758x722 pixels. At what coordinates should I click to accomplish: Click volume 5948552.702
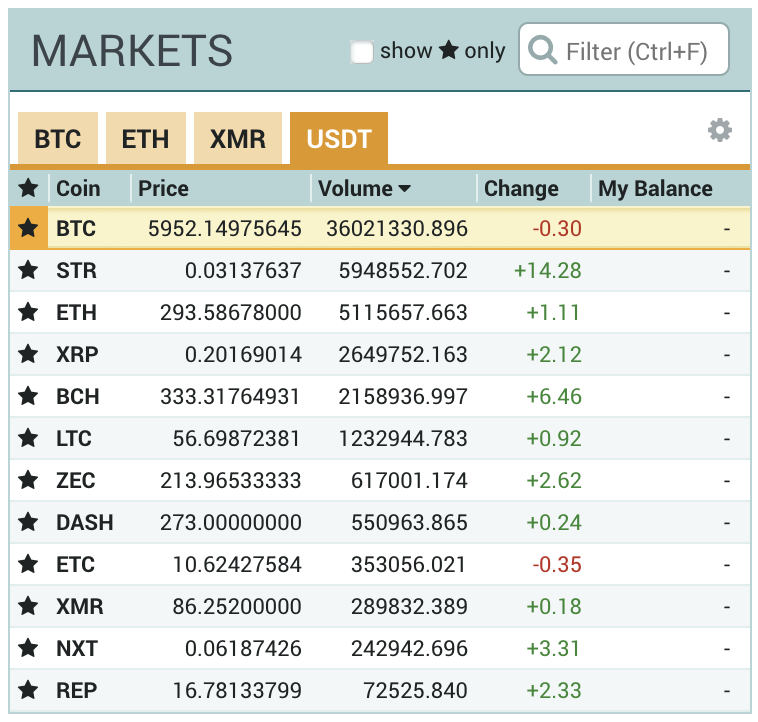point(403,271)
